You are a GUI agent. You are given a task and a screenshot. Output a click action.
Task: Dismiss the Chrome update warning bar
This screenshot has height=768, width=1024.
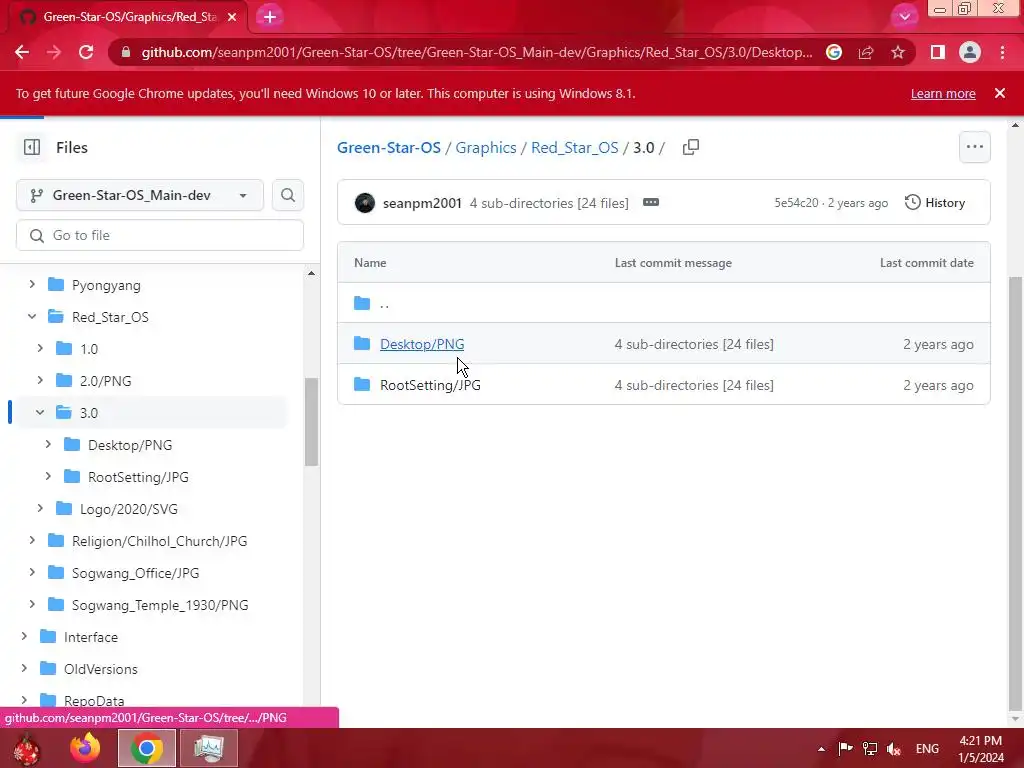(1000, 93)
